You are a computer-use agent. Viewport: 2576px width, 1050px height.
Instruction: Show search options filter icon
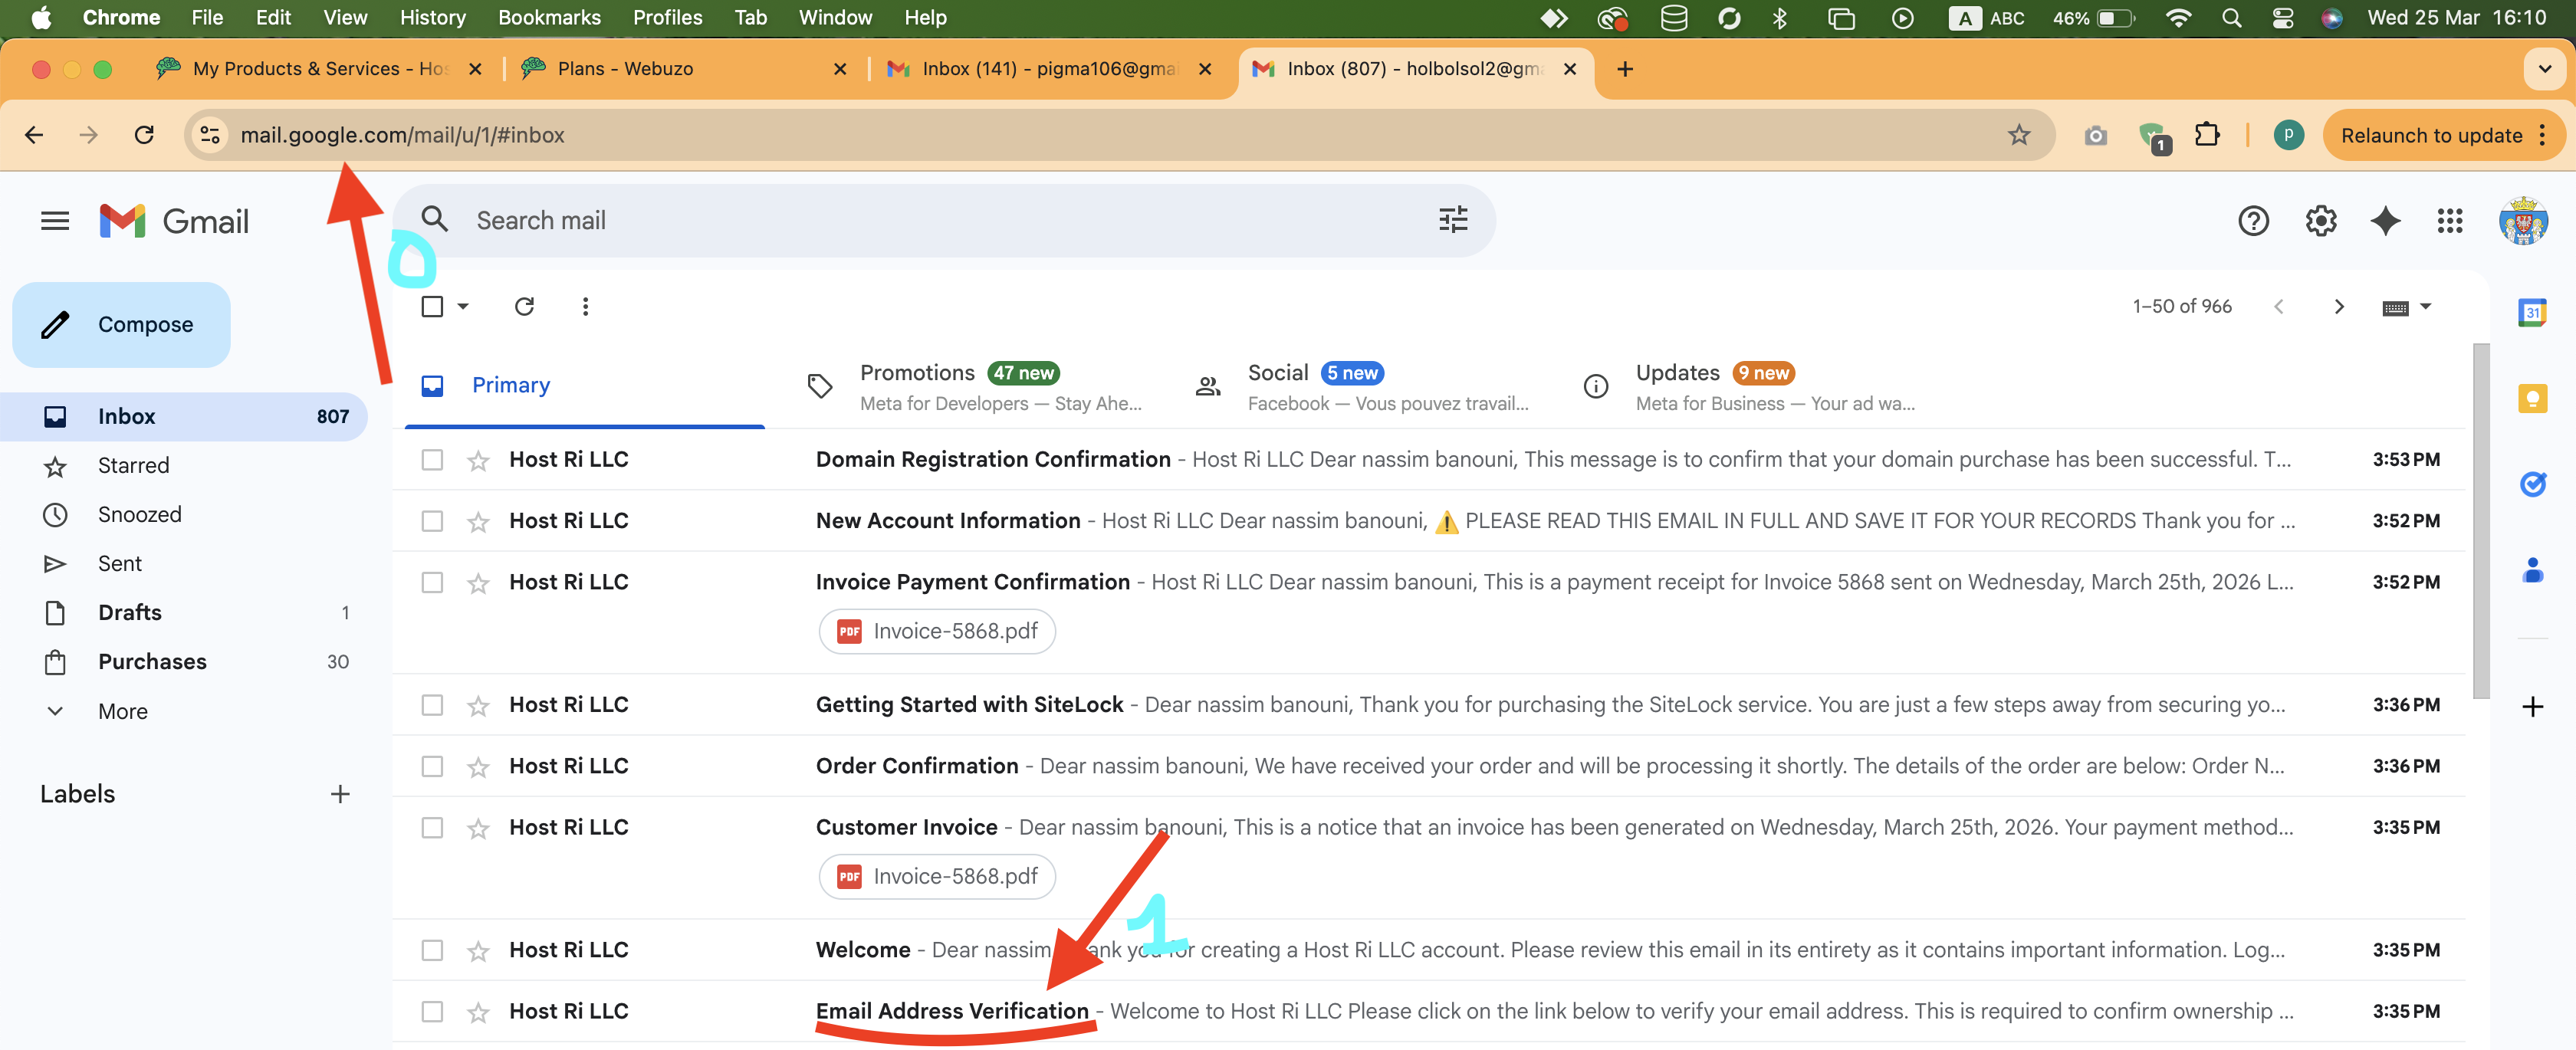pyautogui.click(x=1452, y=220)
